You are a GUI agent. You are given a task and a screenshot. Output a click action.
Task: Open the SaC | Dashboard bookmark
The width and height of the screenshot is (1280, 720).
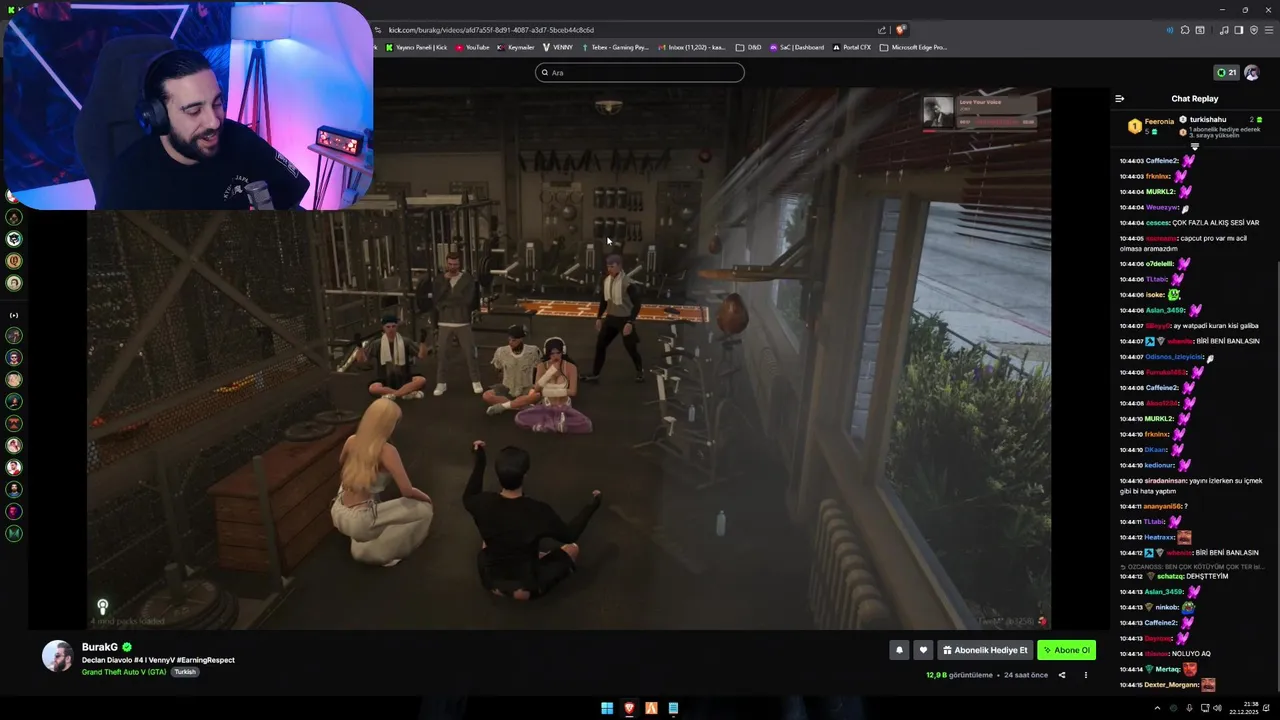coord(797,47)
